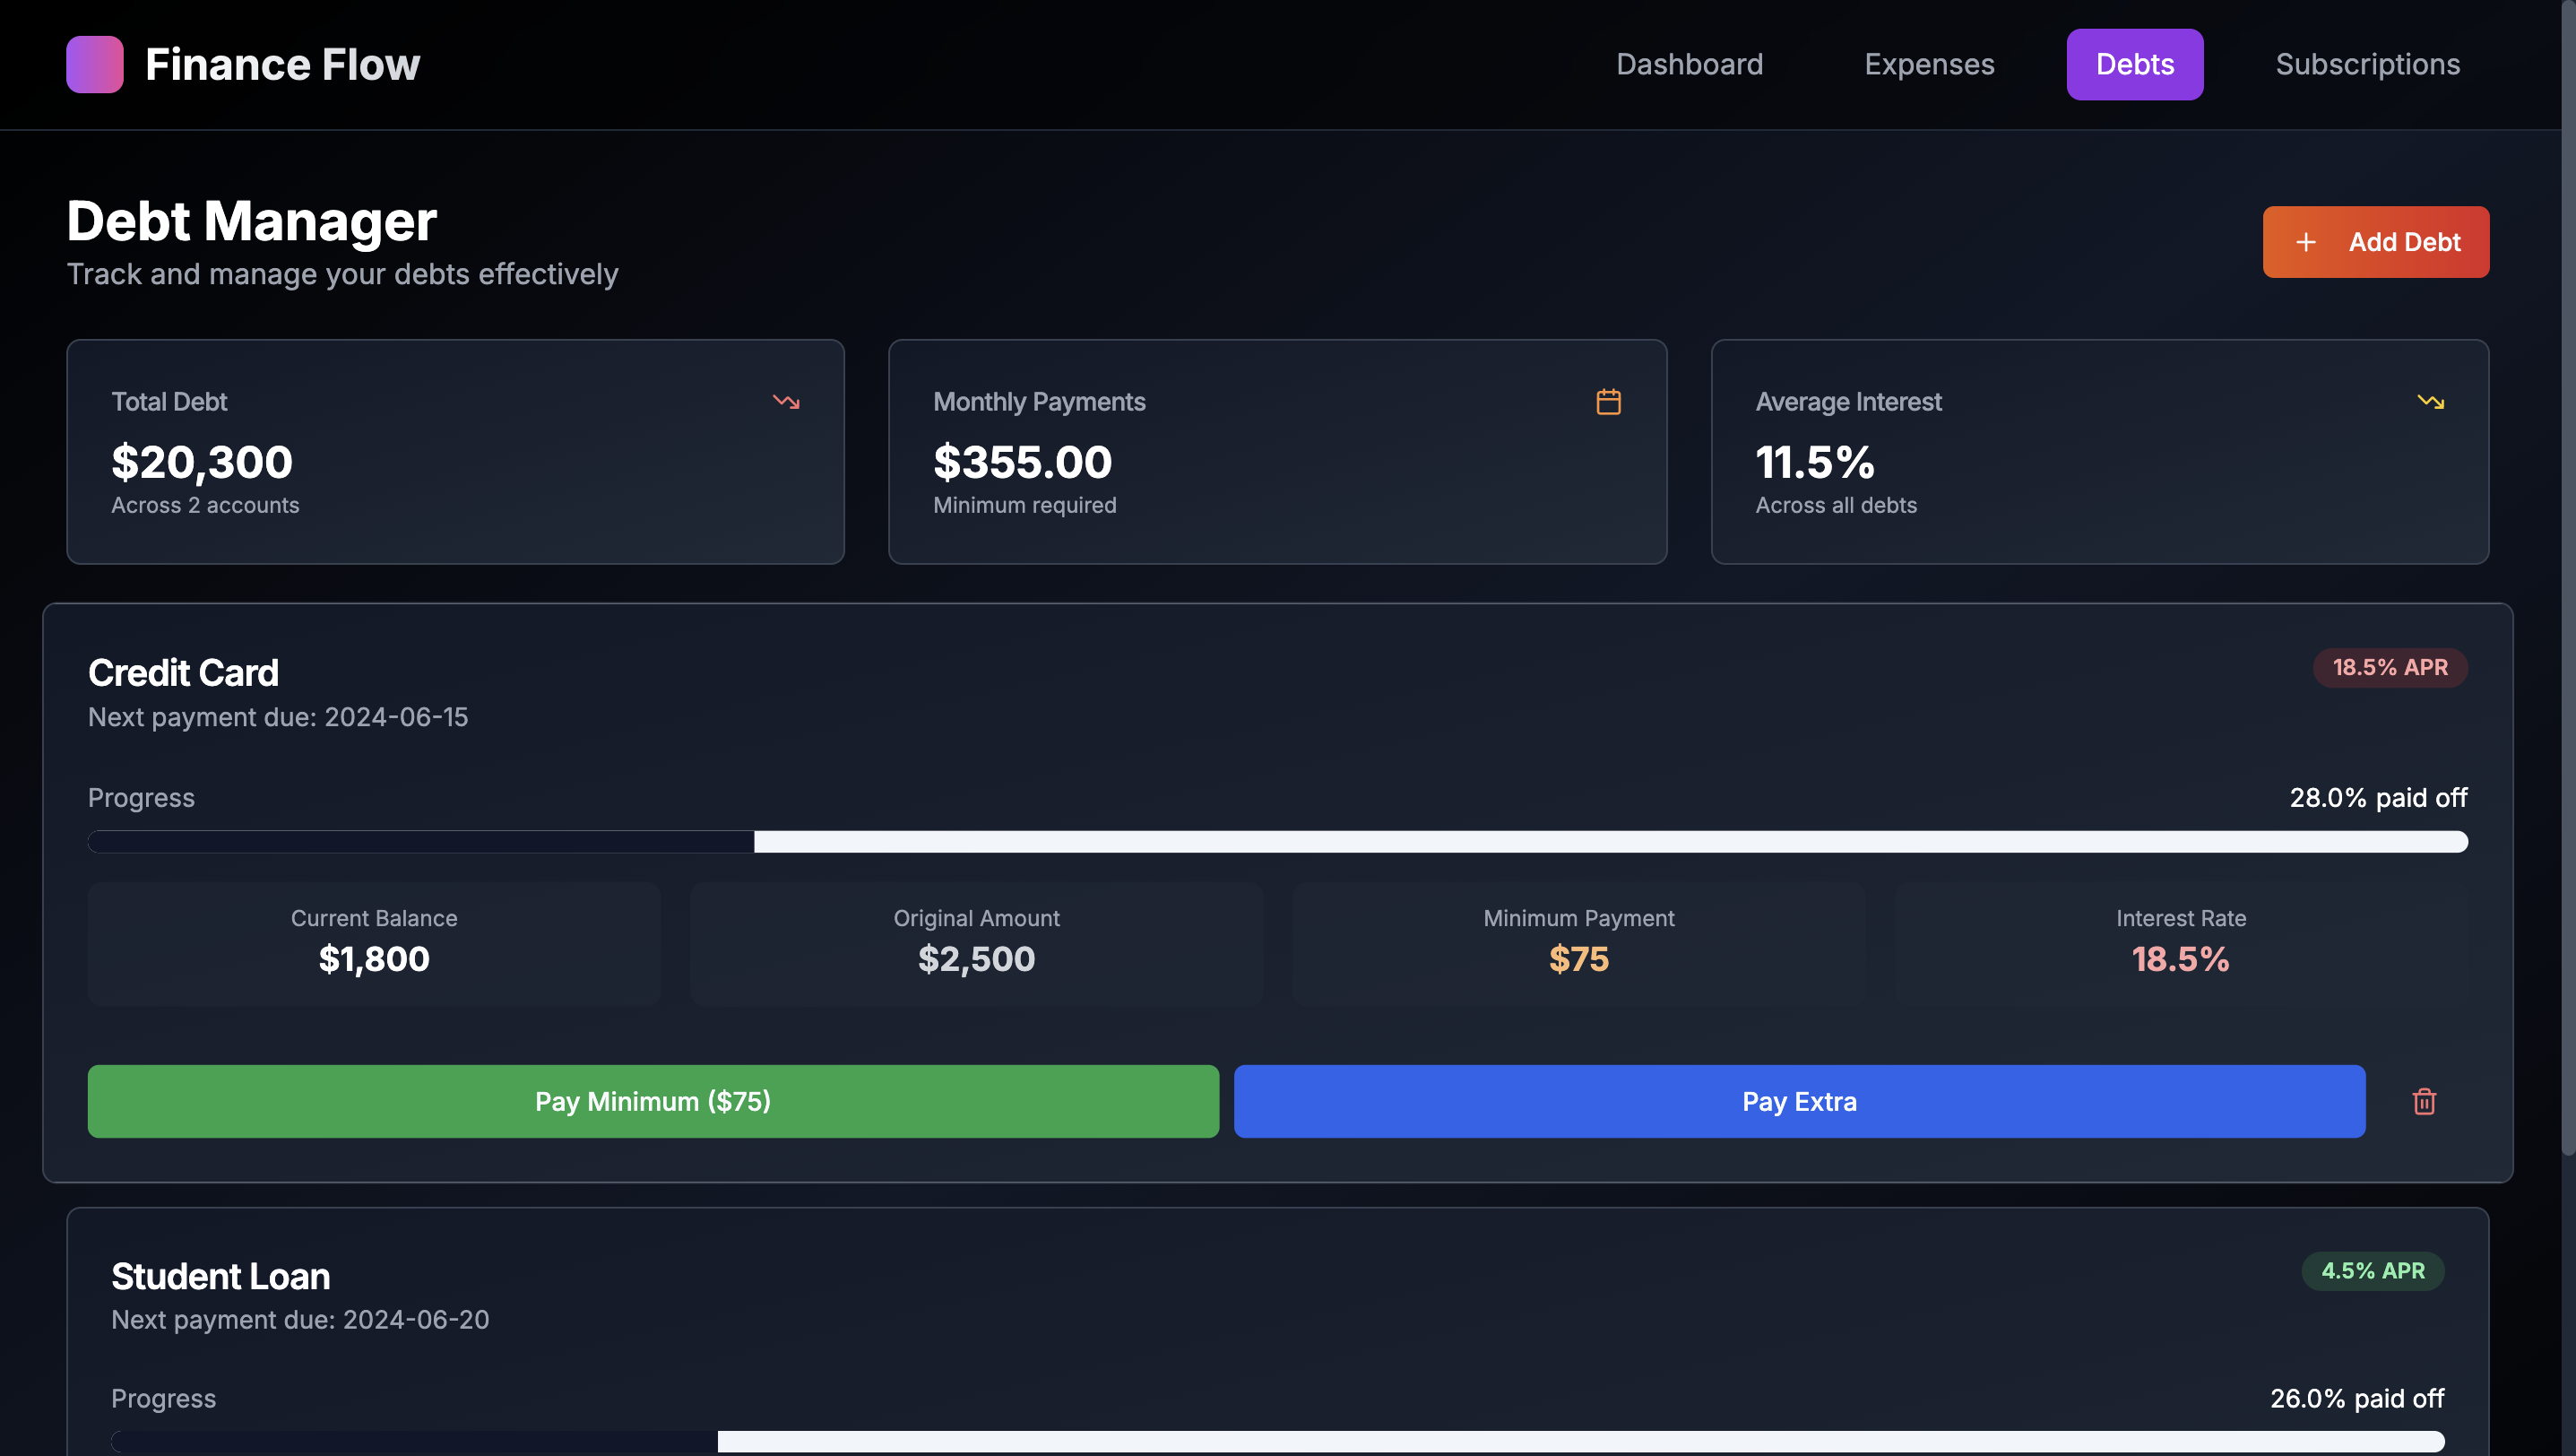Viewport: 2576px width, 1456px height.
Task: Click the Finance Flow title text
Action: pyautogui.click(x=282, y=64)
